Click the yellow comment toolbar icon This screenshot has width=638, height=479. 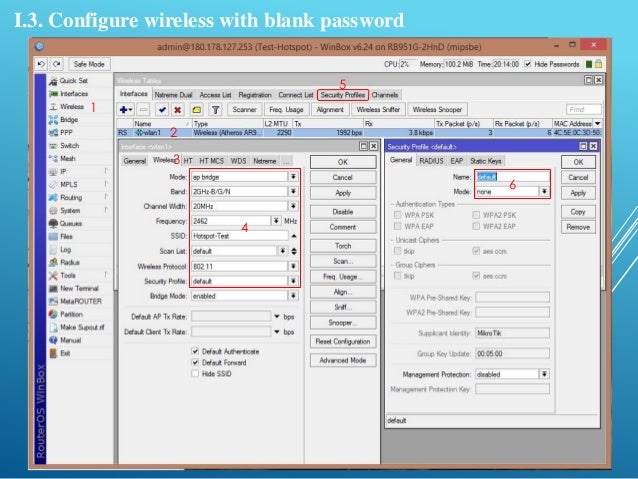pyautogui.click(x=197, y=109)
